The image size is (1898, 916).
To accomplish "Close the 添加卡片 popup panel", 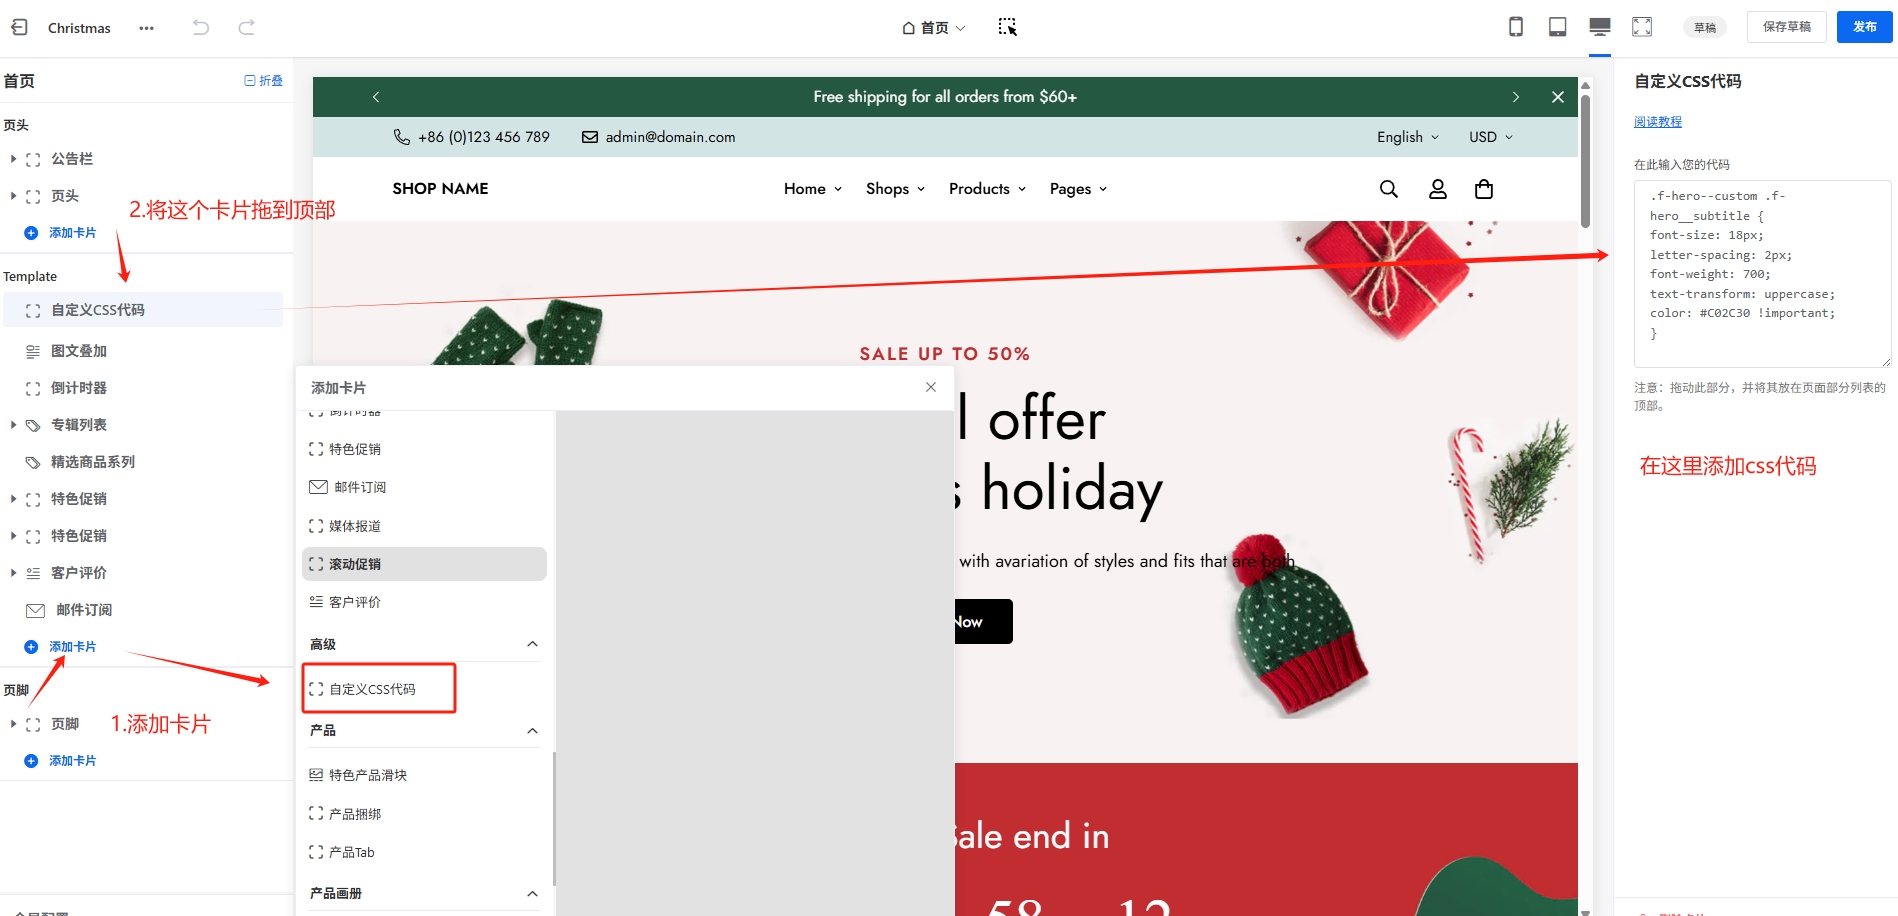I will point(931,387).
